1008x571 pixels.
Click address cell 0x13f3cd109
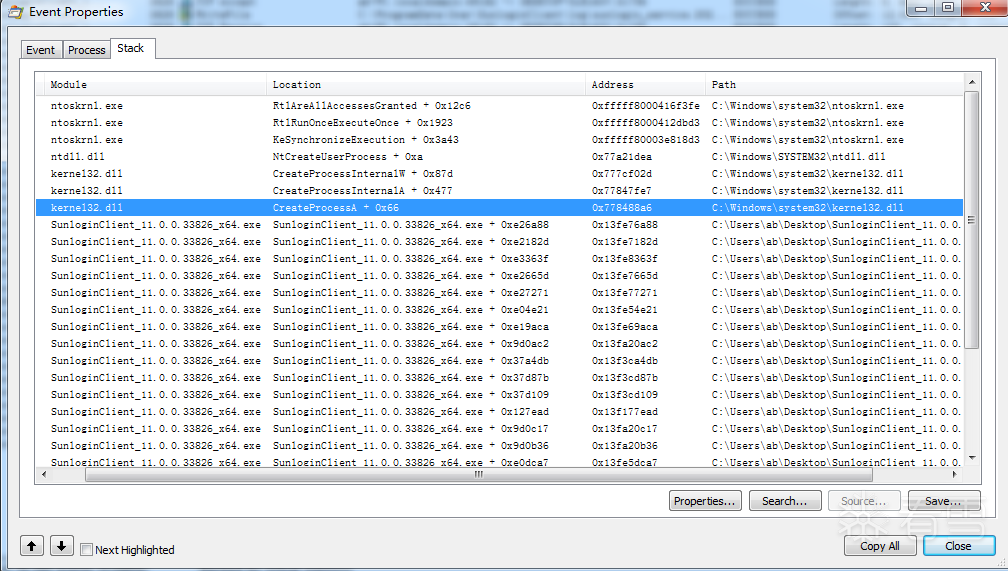tap(625, 395)
